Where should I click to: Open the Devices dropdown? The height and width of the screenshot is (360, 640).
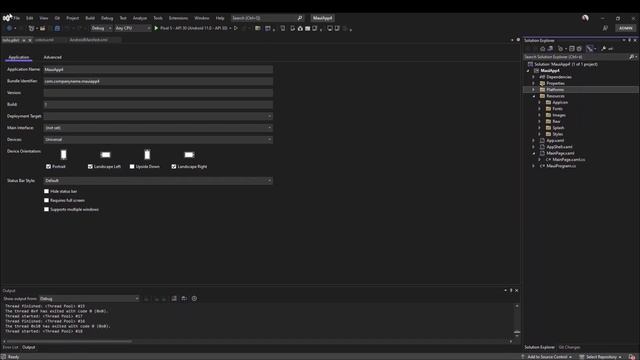pyautogui.click(x=158, y=140)
